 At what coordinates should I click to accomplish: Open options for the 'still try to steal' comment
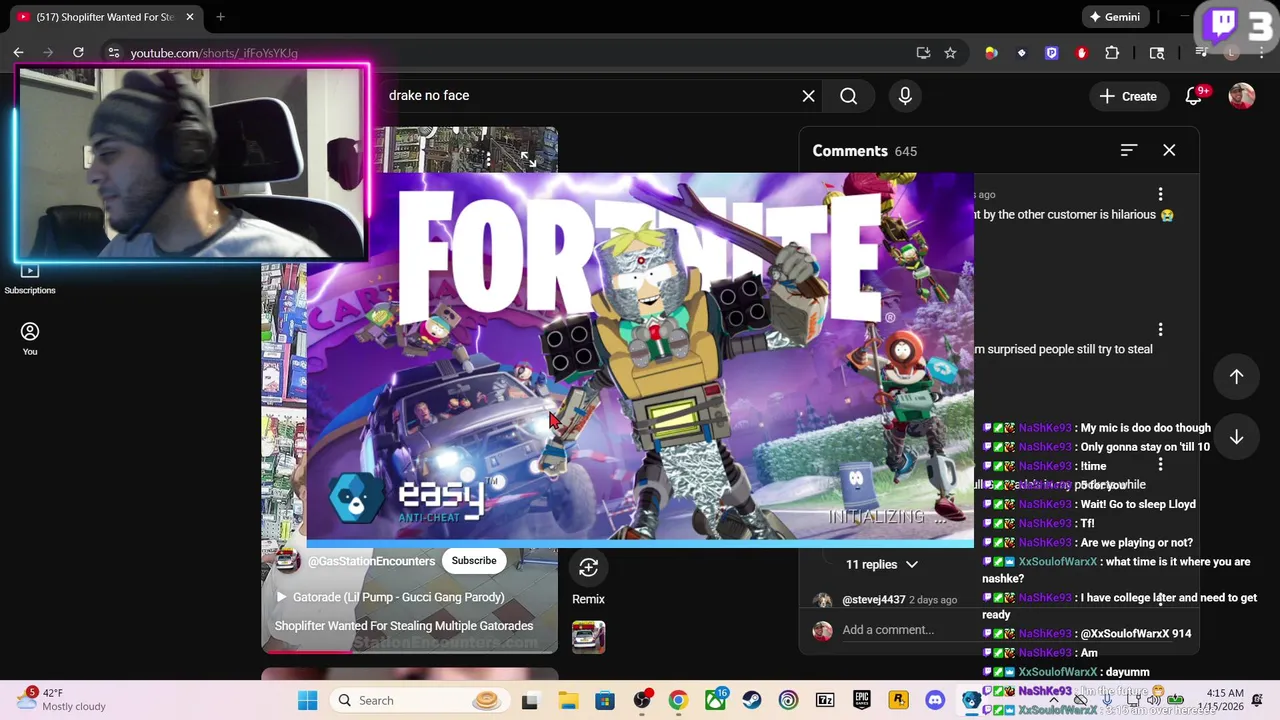click(1160, 329)
